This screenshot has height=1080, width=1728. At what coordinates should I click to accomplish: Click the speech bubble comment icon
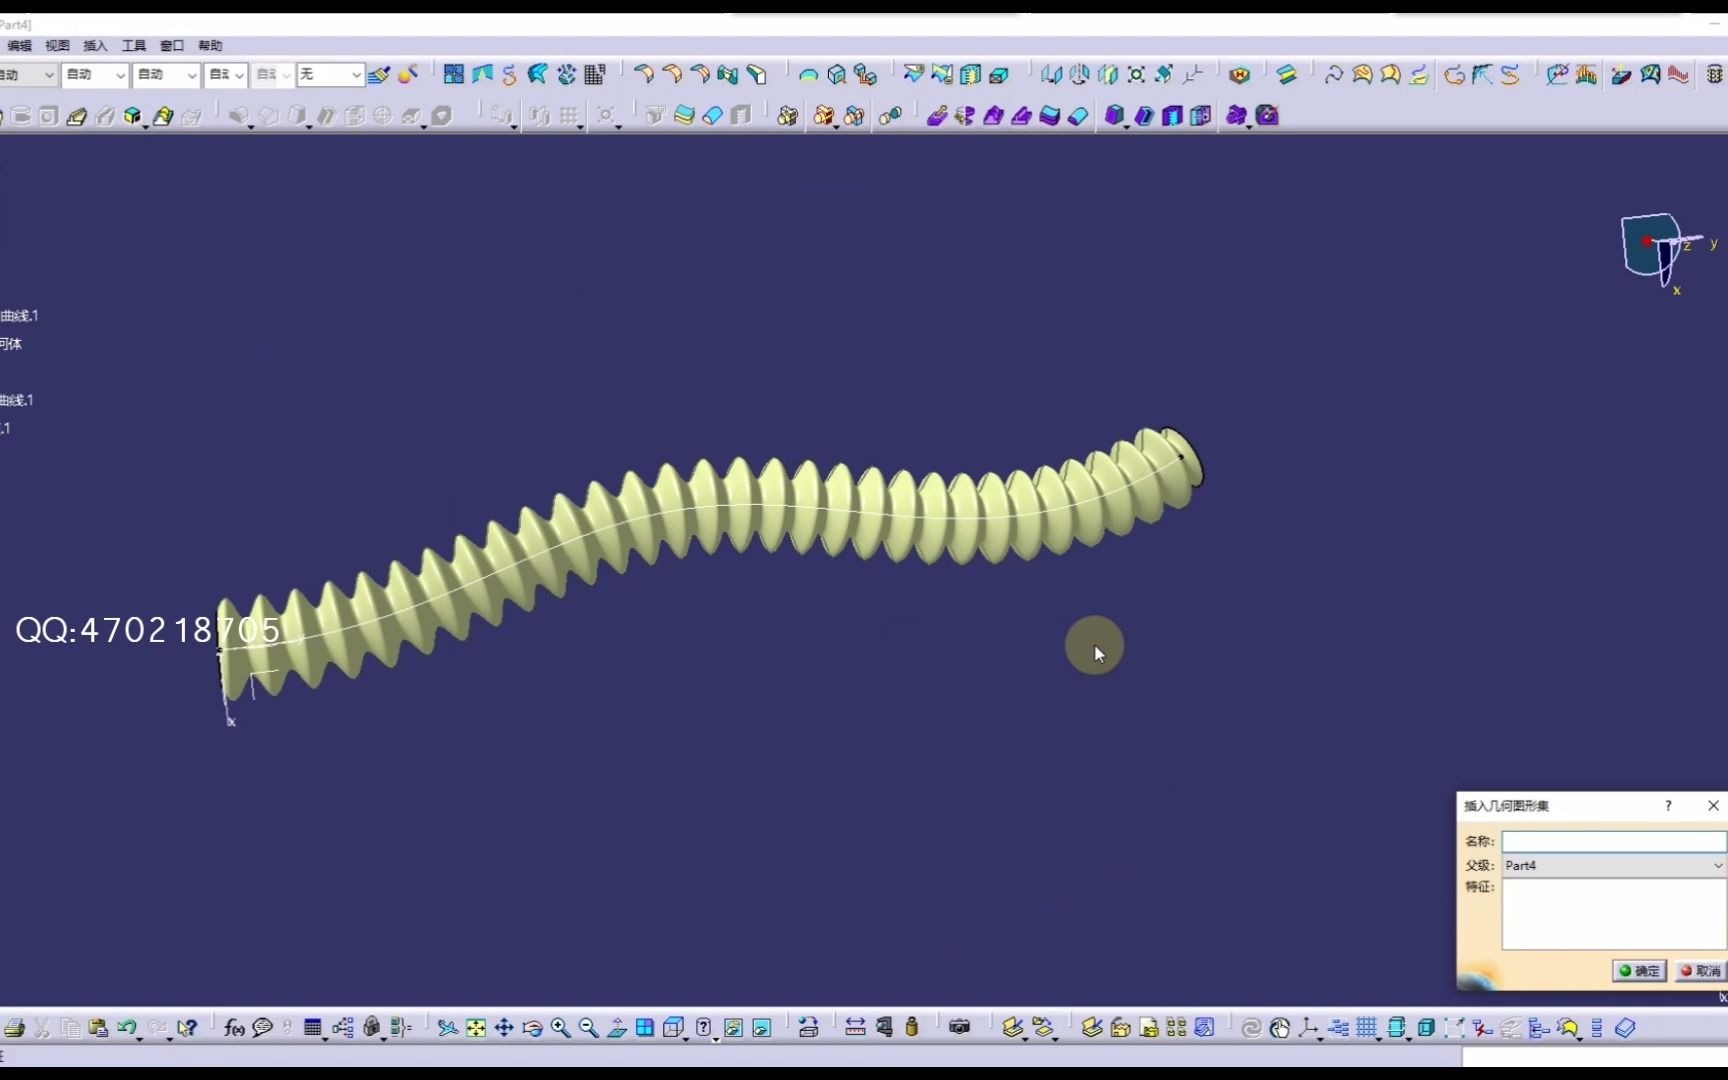click(263, 1028)
